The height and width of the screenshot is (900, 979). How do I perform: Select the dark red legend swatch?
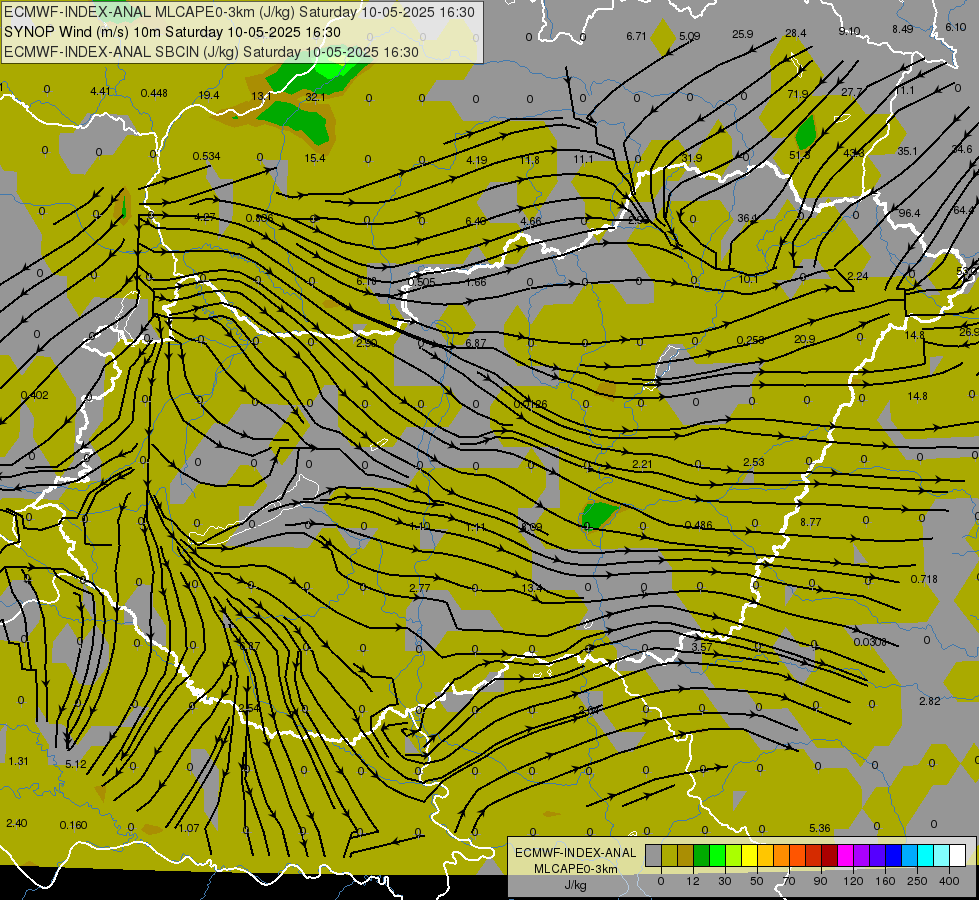830,855
